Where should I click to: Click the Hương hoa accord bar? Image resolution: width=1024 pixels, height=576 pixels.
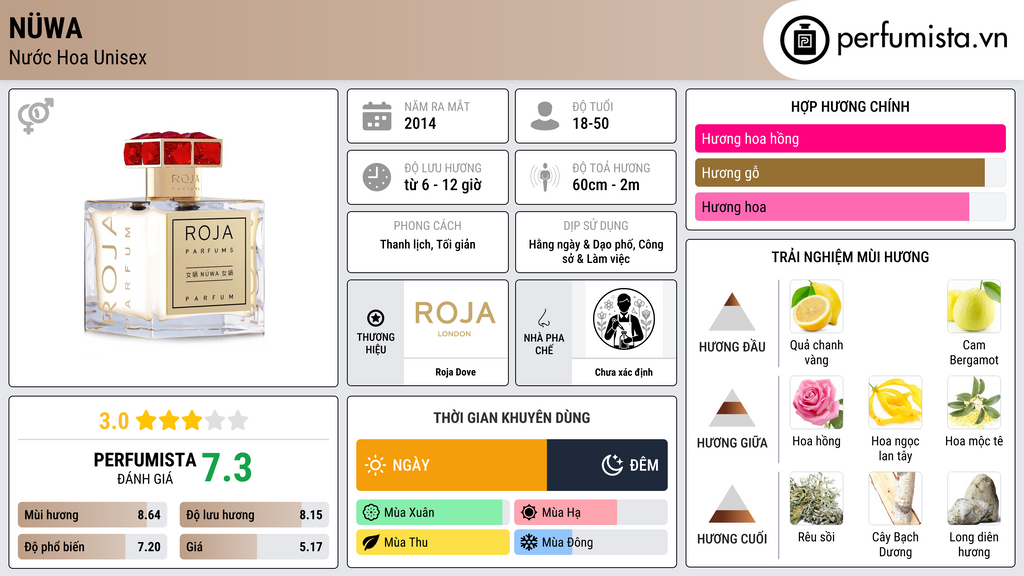tap(850, 206)
